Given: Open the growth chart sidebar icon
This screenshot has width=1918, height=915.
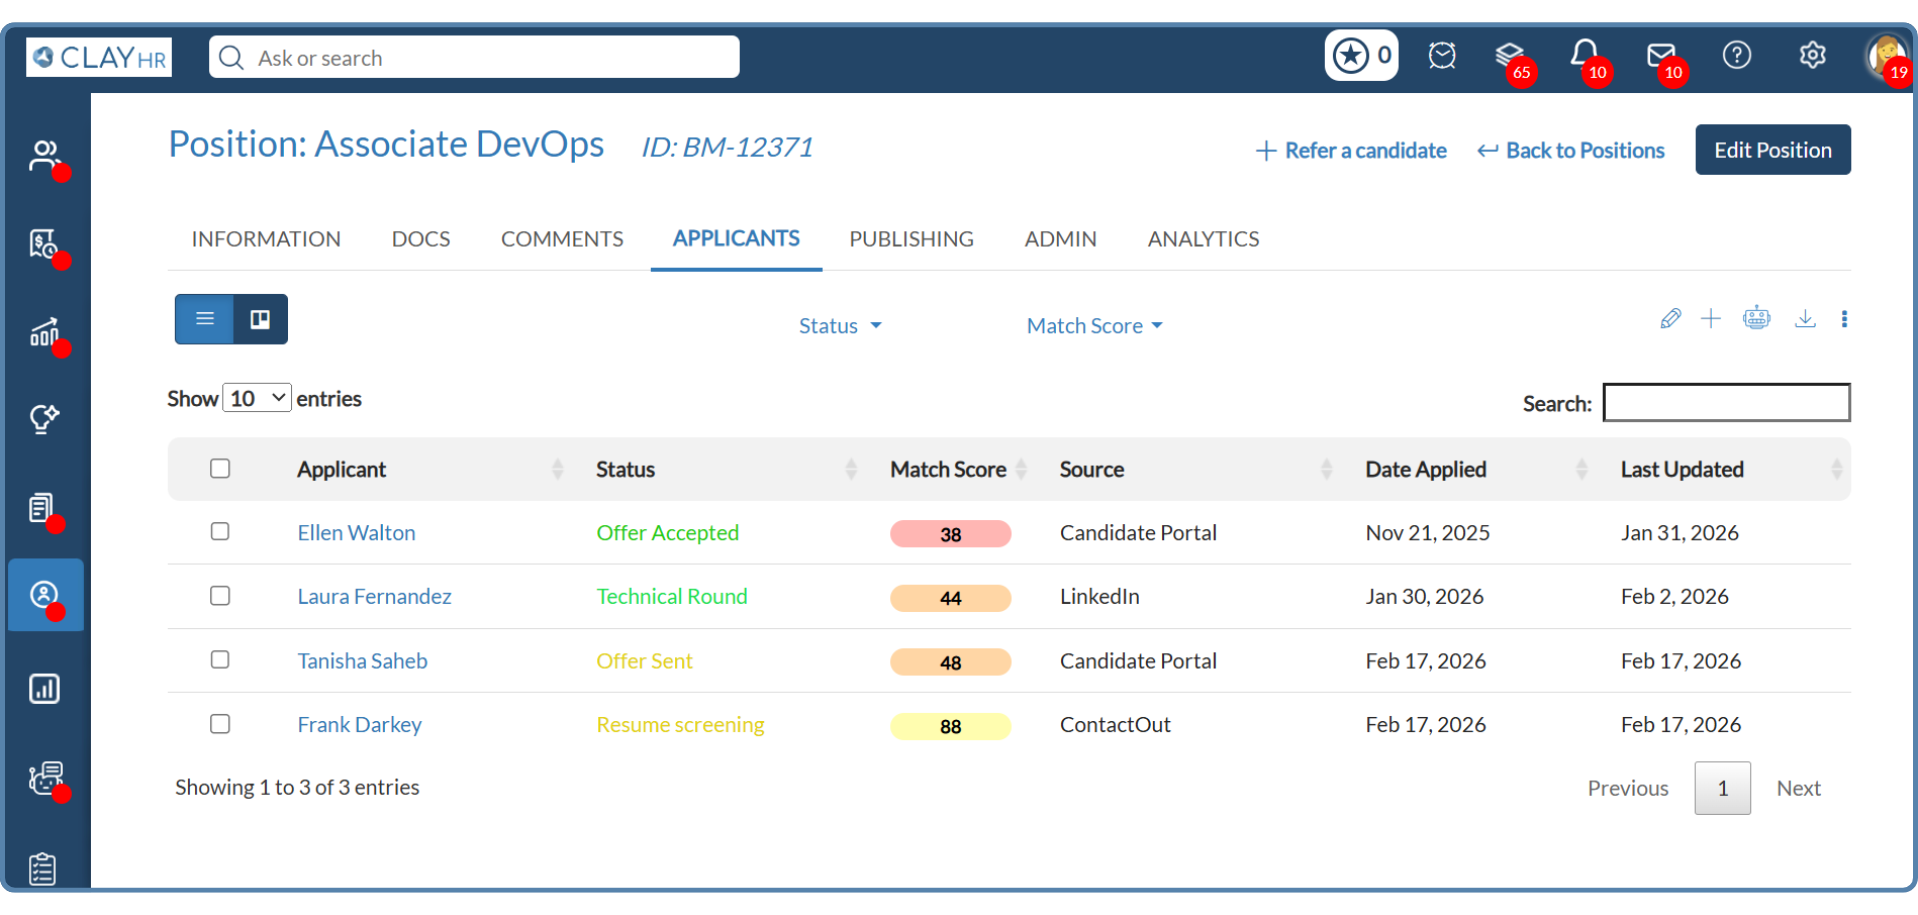Looking at the screenshot, I should [45, 331].
